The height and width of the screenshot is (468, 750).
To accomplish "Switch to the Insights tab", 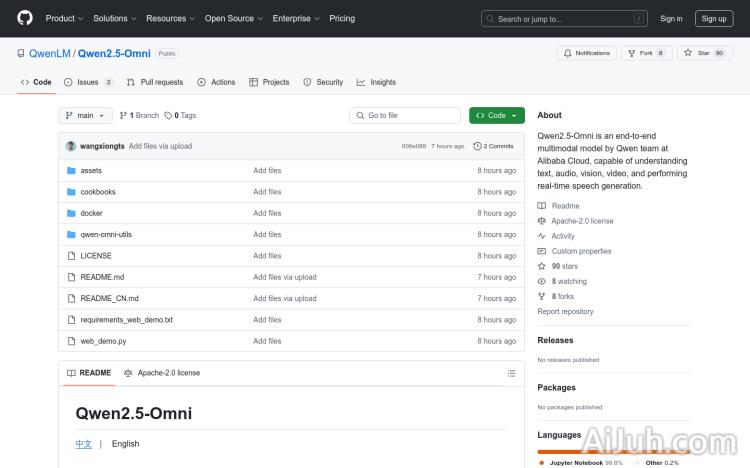I will click(x=376, y=82).
